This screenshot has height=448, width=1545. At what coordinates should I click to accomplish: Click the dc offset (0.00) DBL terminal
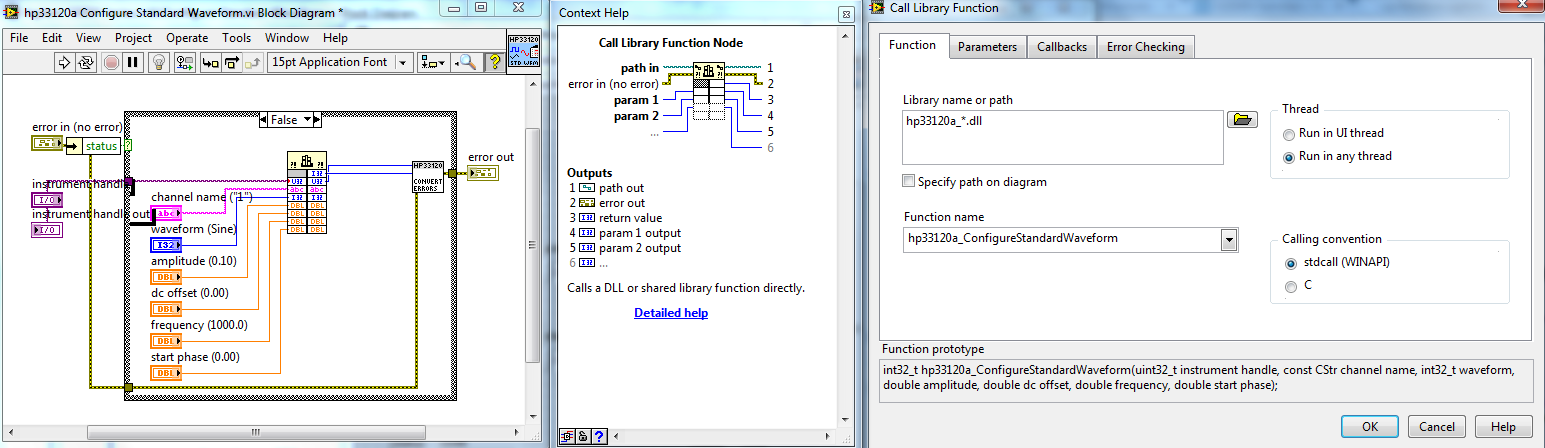(x=166, y=309)
